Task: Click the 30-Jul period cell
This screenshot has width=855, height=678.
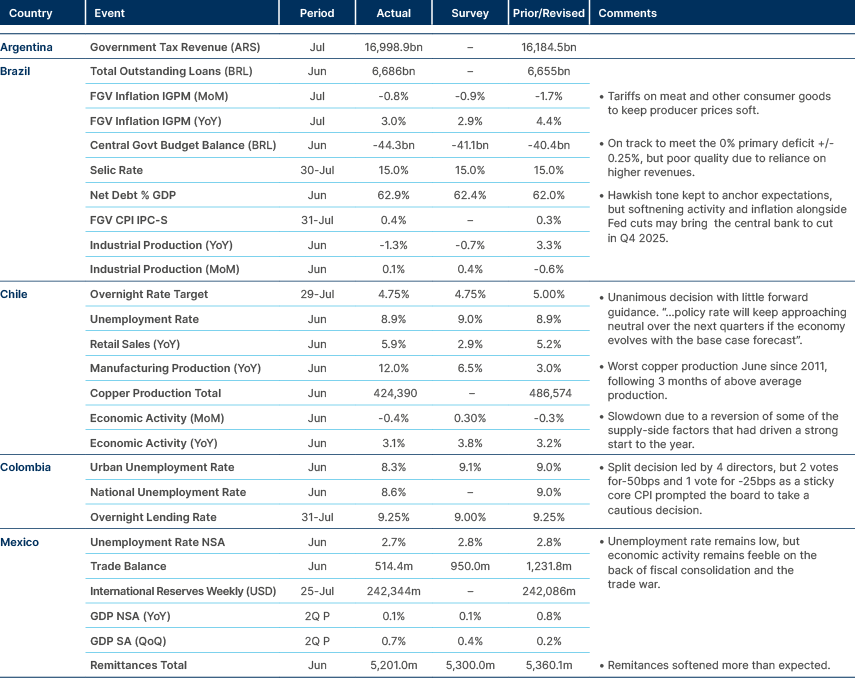Action: 317,170
